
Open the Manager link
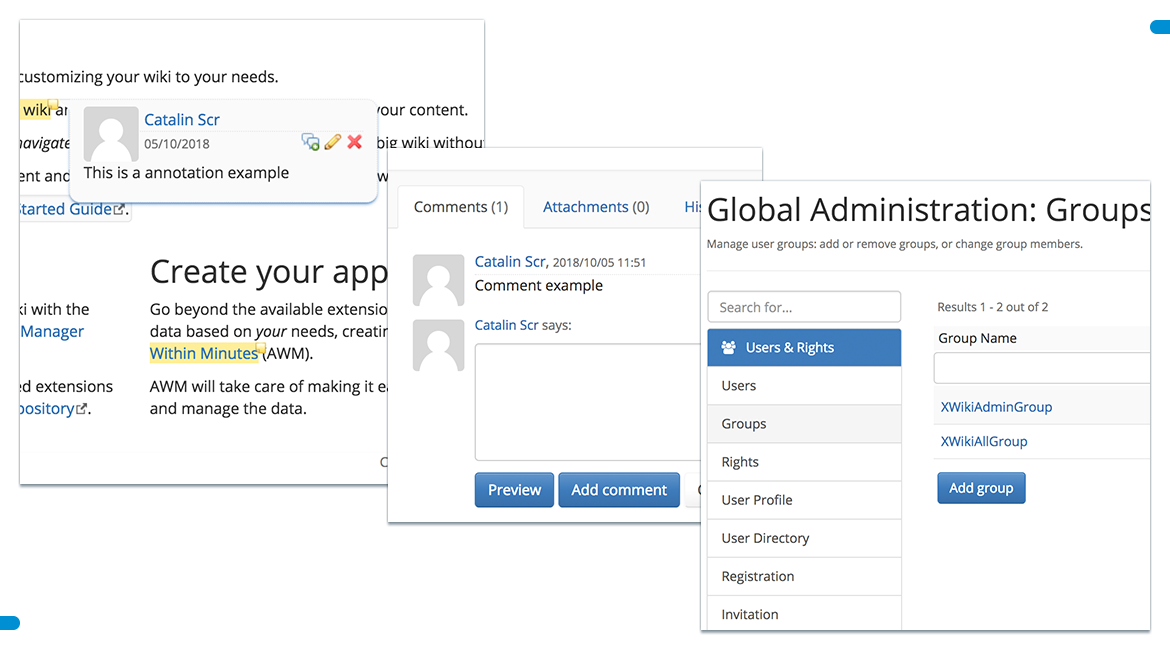click(x=52, y=331)
